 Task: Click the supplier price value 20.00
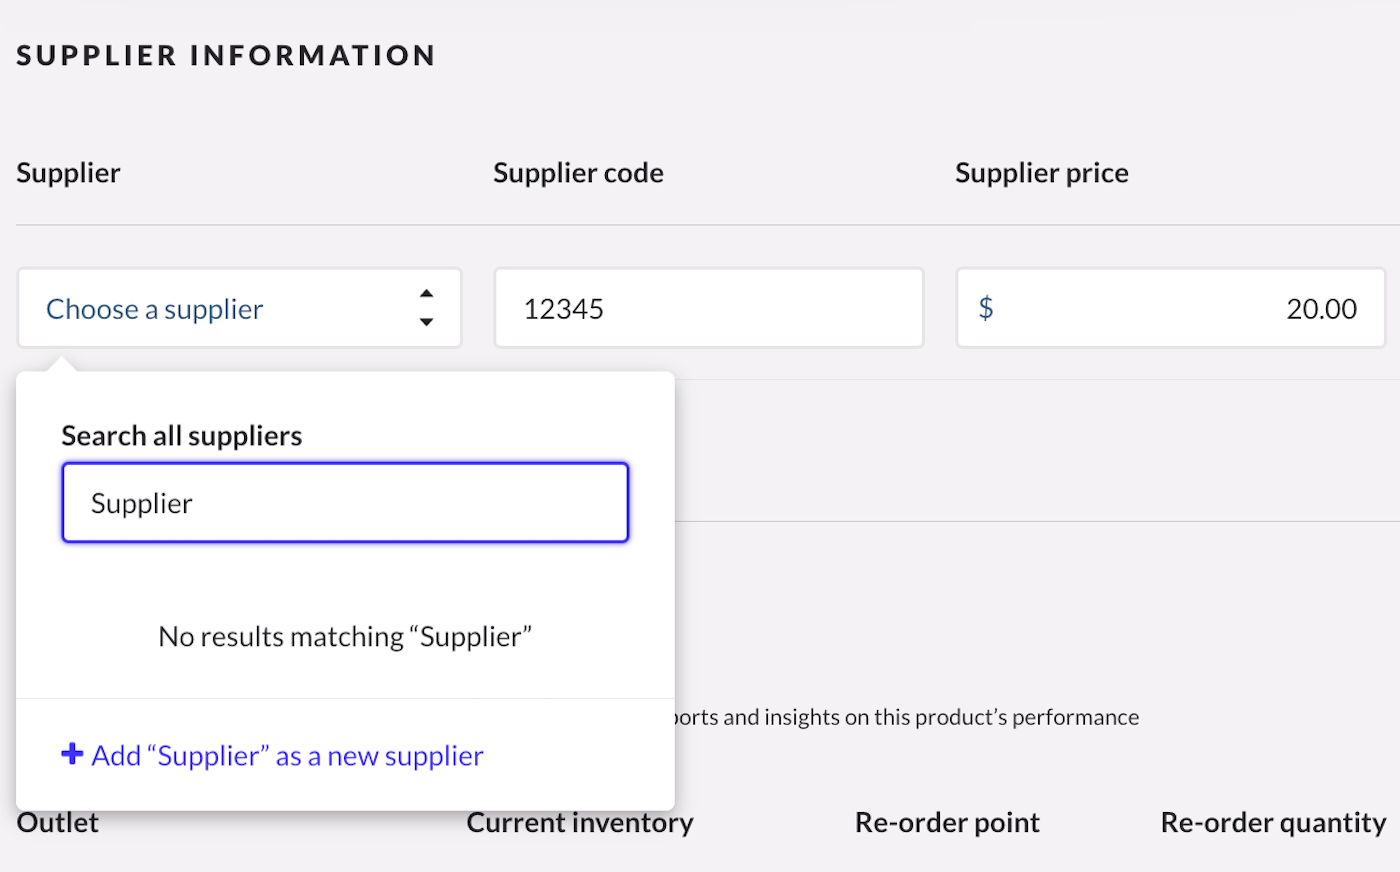pyautogui.click(x=1320, y=309)
